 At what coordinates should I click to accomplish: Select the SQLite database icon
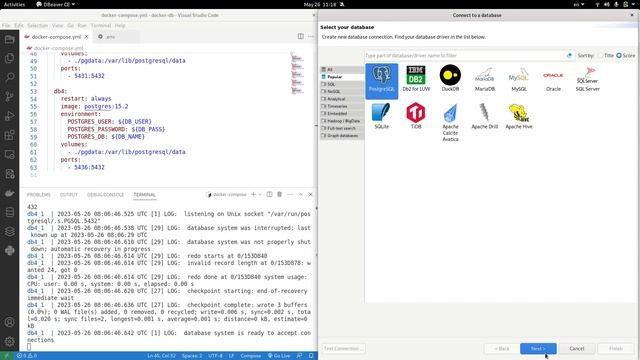(382, 116)
